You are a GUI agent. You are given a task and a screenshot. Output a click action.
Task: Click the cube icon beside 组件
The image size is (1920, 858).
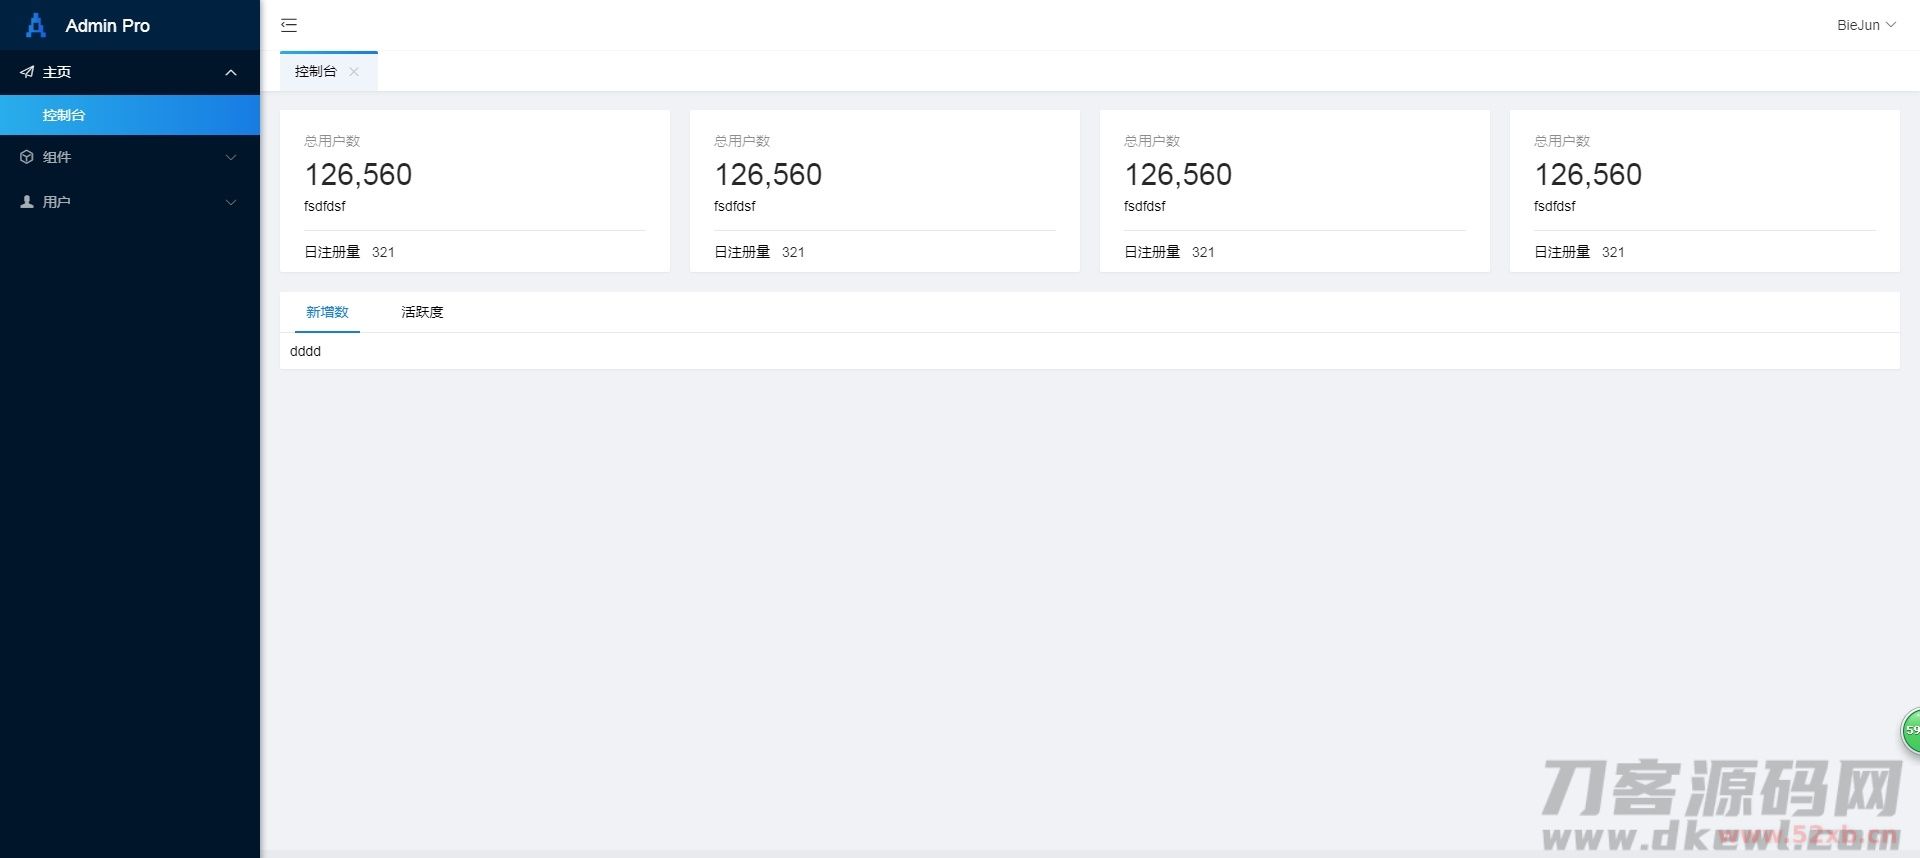[x=27, y=157]
